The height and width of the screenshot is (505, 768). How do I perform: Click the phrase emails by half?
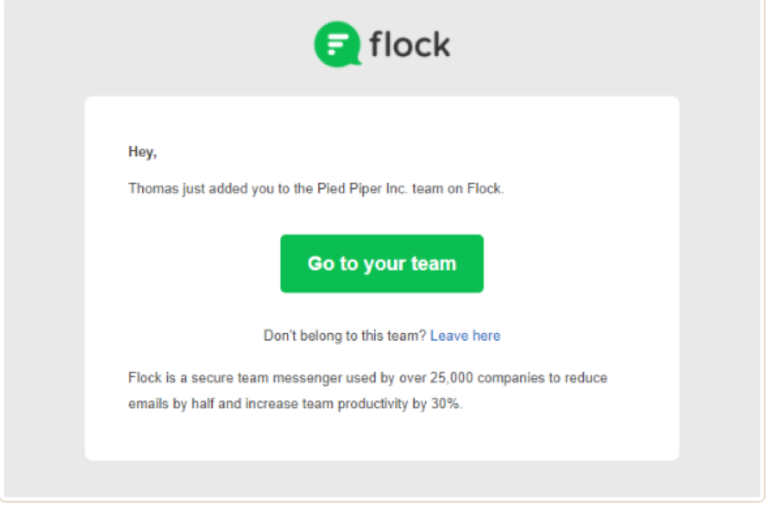170,406
